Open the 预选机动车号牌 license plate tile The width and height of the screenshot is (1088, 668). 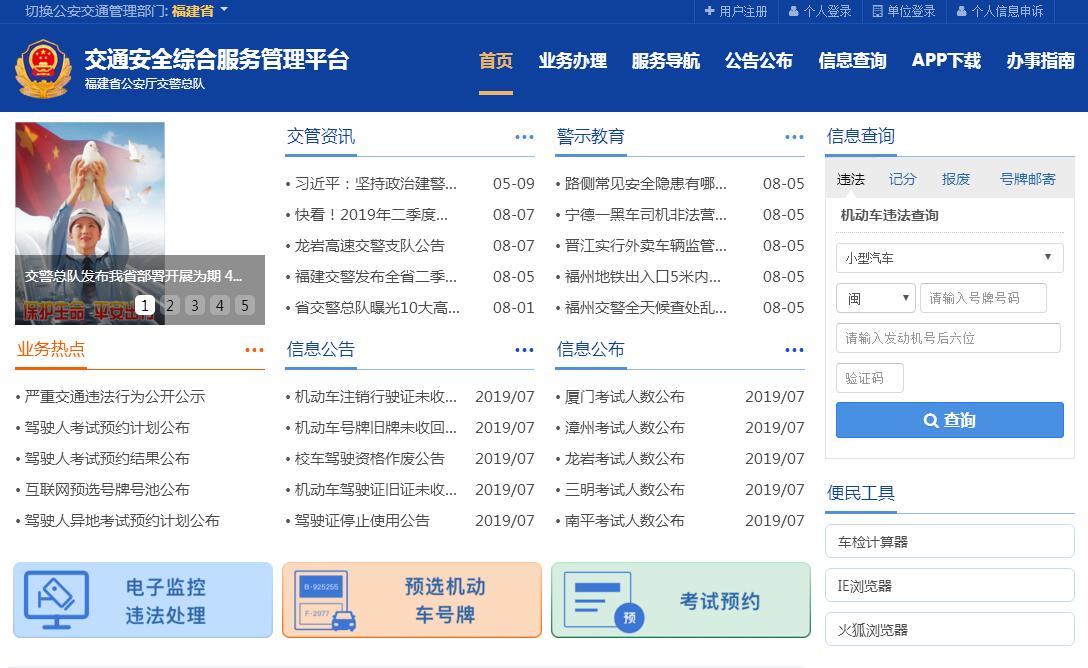click(412, 600)
